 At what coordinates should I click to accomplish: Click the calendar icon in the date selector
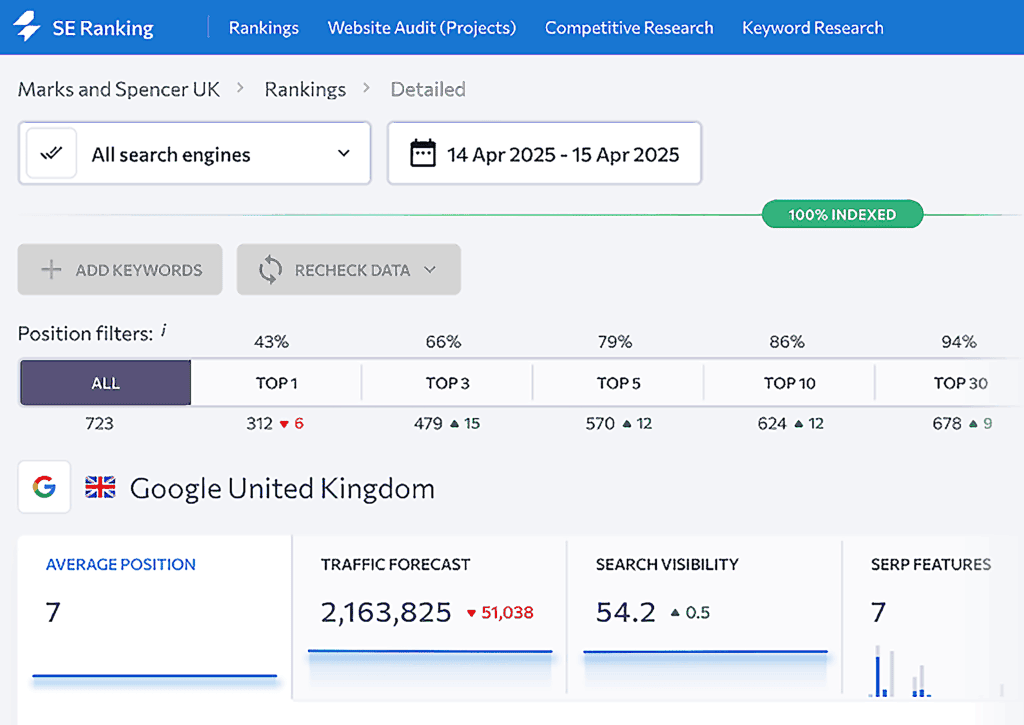[x=422, y=153]
